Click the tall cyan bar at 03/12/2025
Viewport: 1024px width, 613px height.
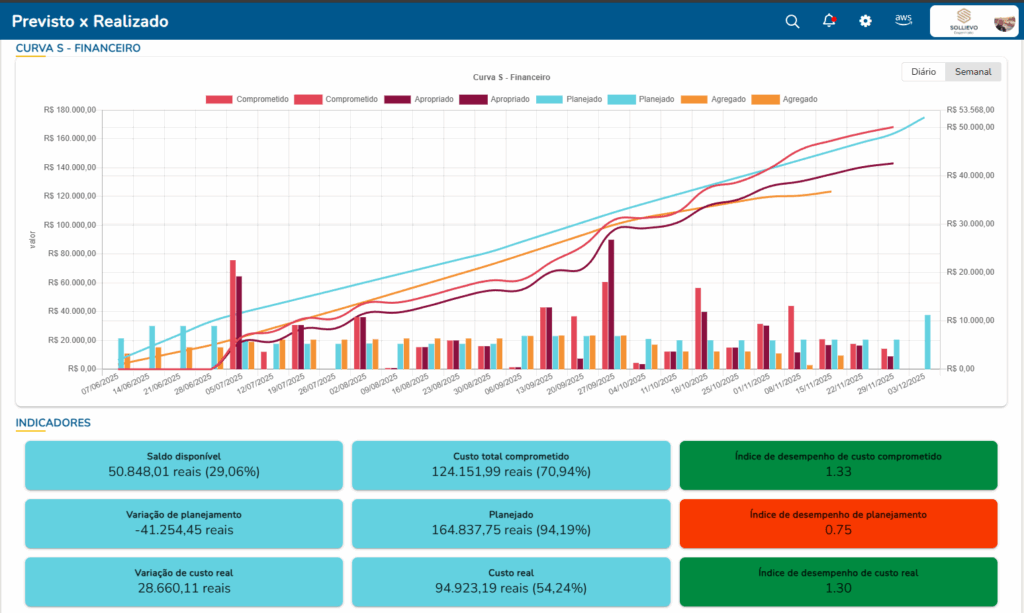927,342
